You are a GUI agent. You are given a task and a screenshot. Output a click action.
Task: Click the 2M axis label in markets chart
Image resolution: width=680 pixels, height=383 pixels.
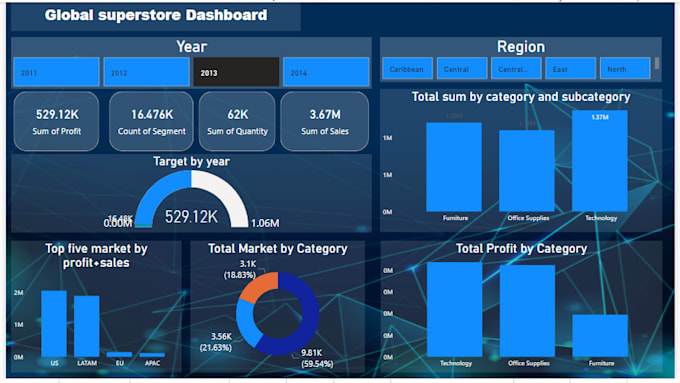click(x=19, y=293)
